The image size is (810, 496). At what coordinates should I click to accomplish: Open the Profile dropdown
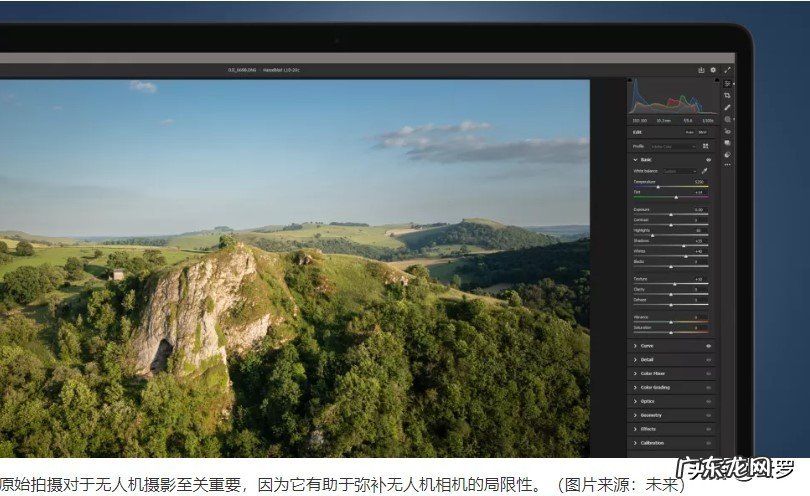(x=673, y=147)
